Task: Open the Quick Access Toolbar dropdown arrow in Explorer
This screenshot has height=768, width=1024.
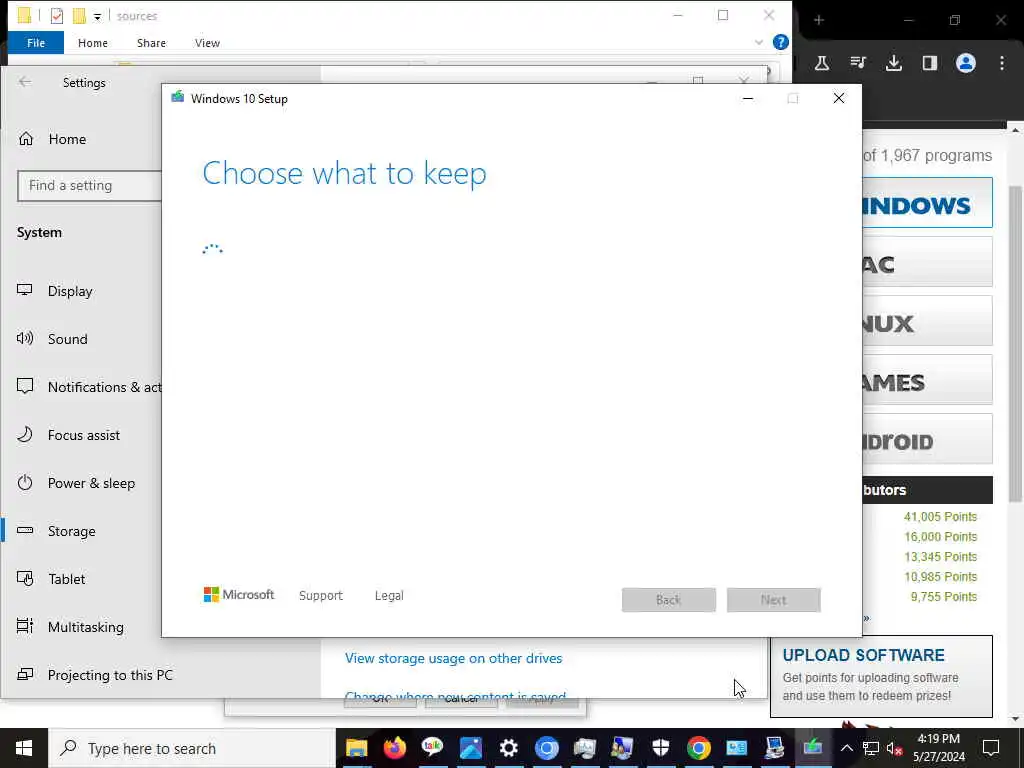Action: pyautogui.click(x=97, y=16)
